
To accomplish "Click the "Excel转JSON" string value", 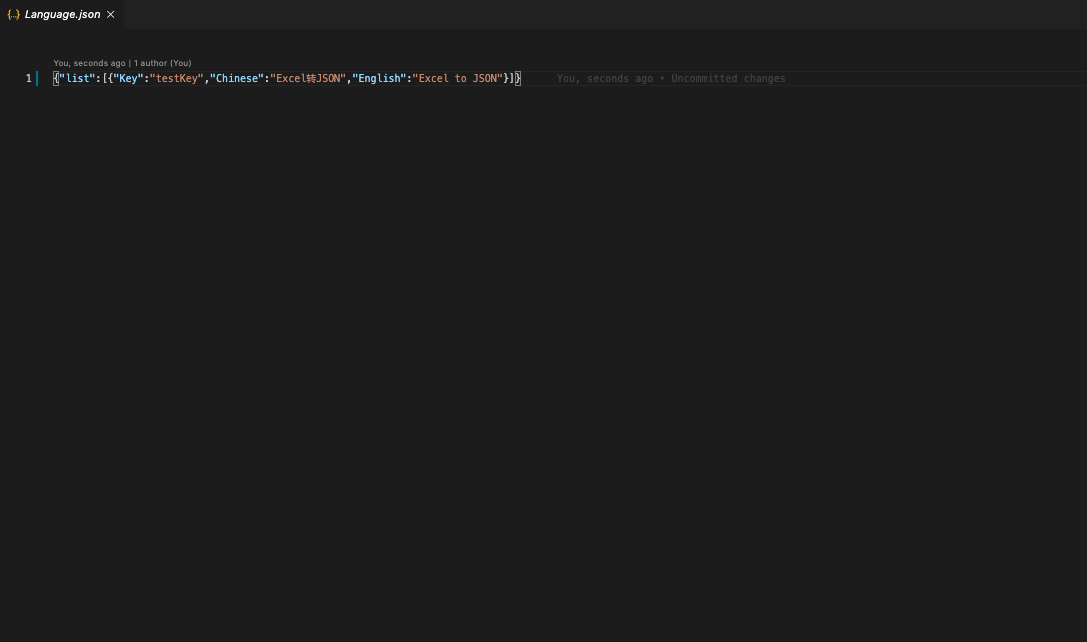I will [x=307, y=78].
